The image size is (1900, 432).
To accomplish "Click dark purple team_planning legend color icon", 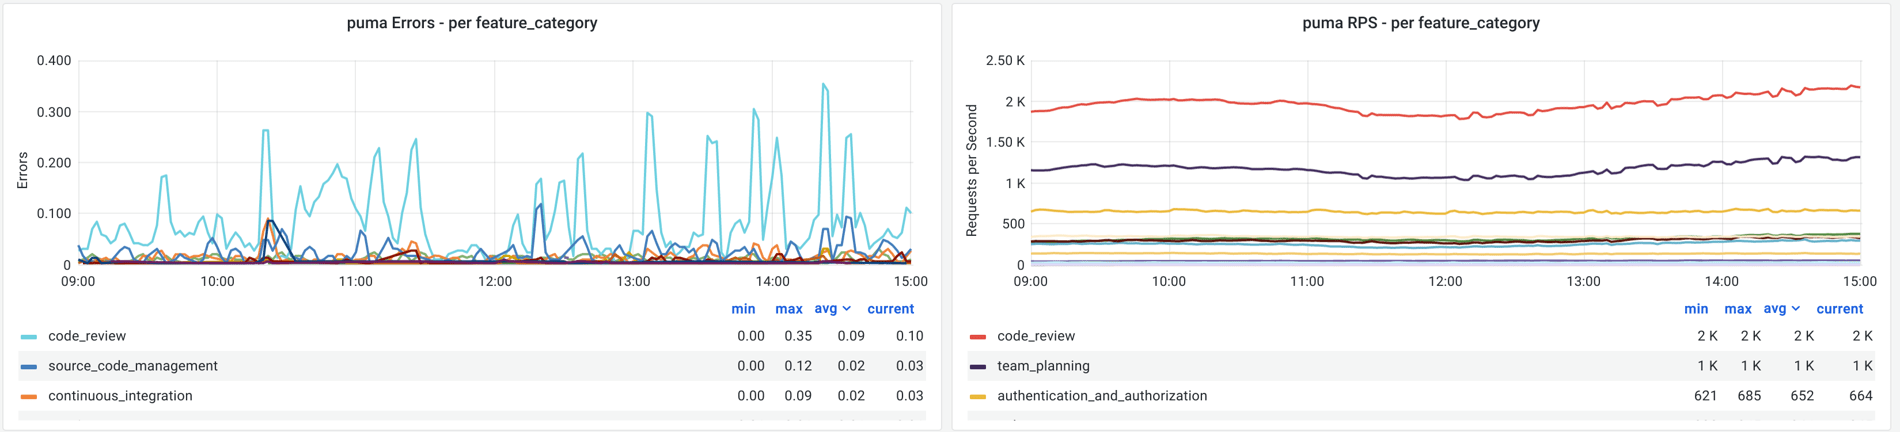I will coord(977,367).
